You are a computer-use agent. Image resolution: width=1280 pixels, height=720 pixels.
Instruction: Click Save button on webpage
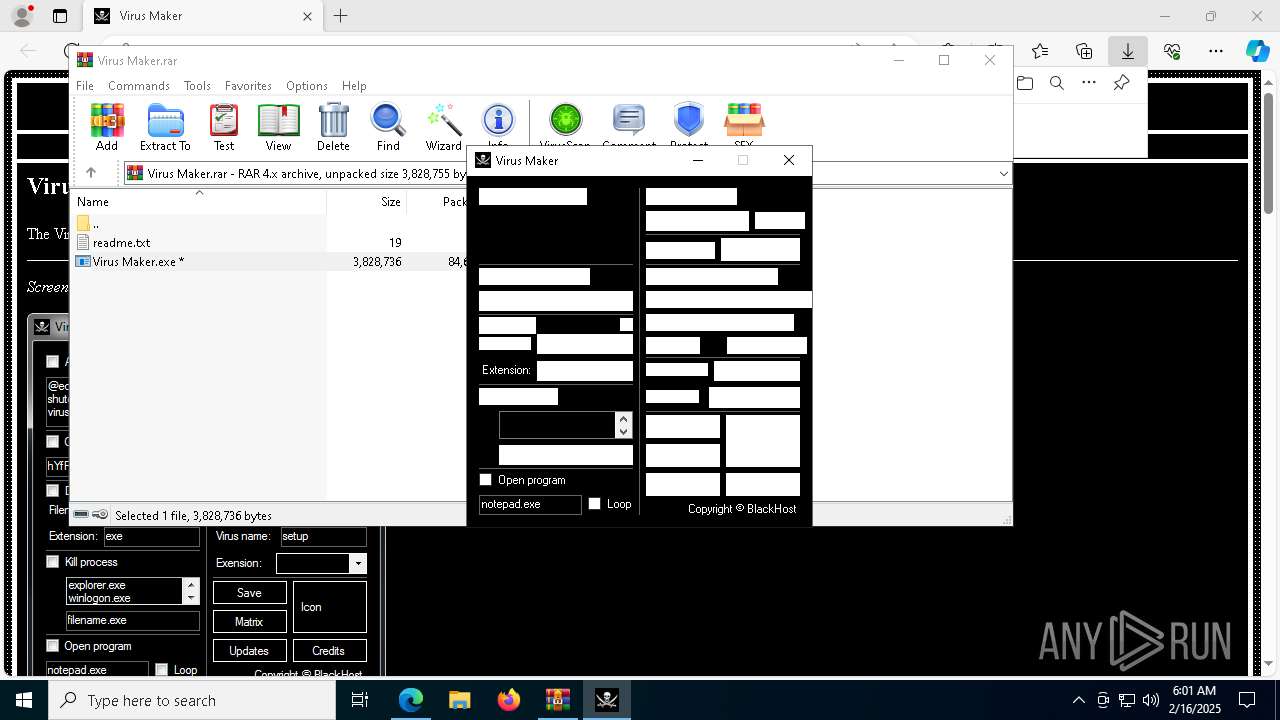click(x=249, y=592)
